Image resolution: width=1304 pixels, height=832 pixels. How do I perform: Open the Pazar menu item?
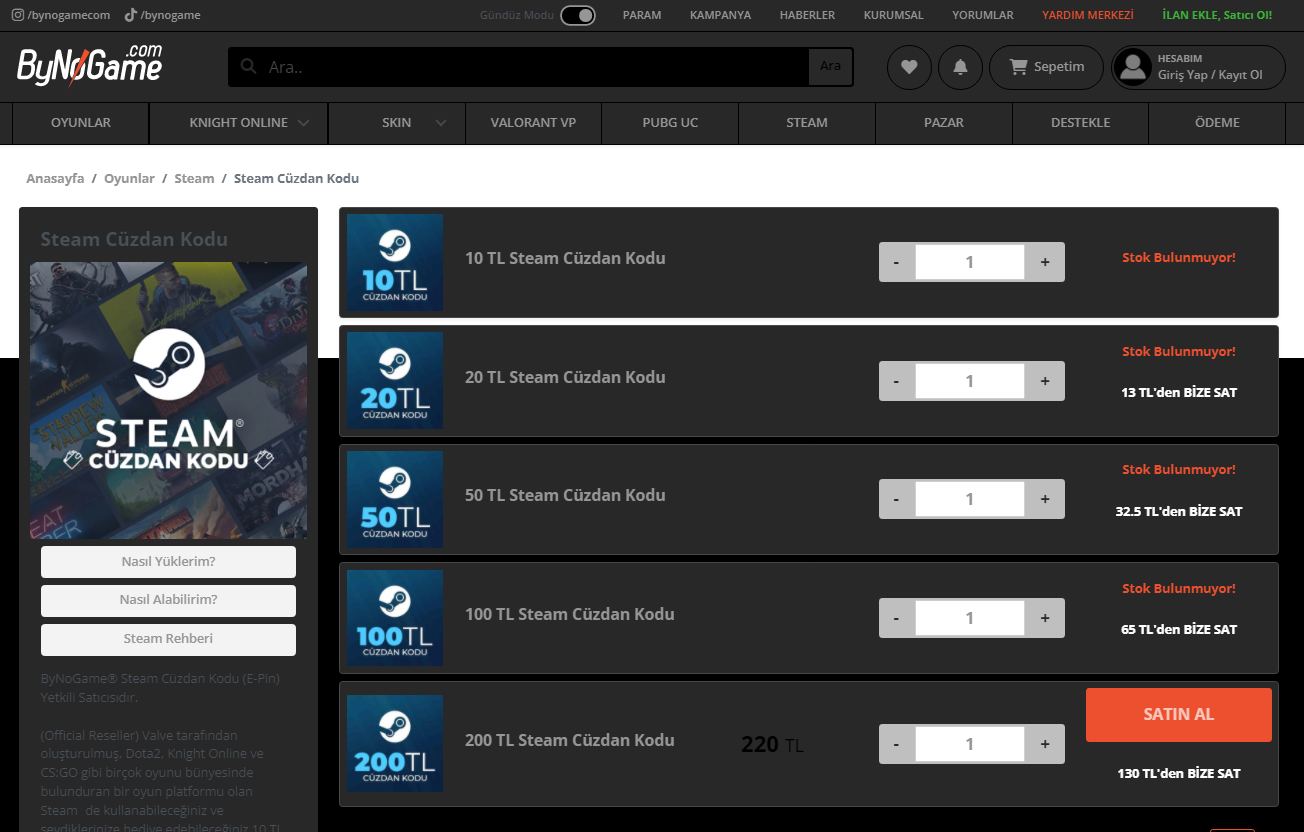(x=944, y=123)
